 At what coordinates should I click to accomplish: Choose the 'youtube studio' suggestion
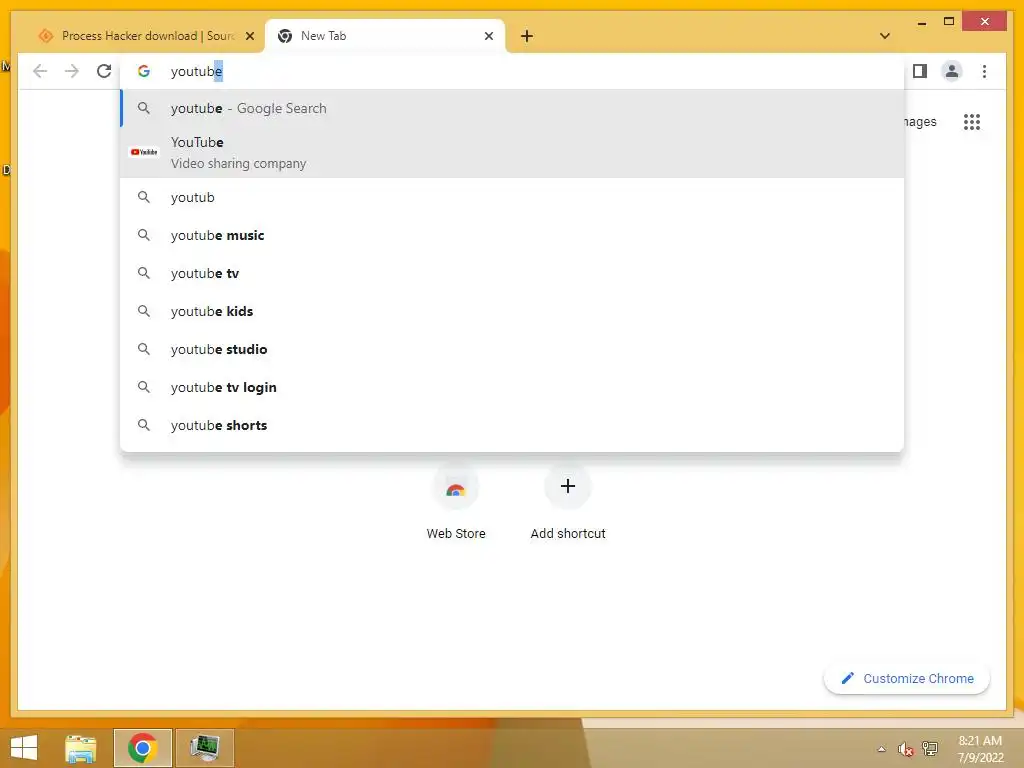click(x=512, y=349)
